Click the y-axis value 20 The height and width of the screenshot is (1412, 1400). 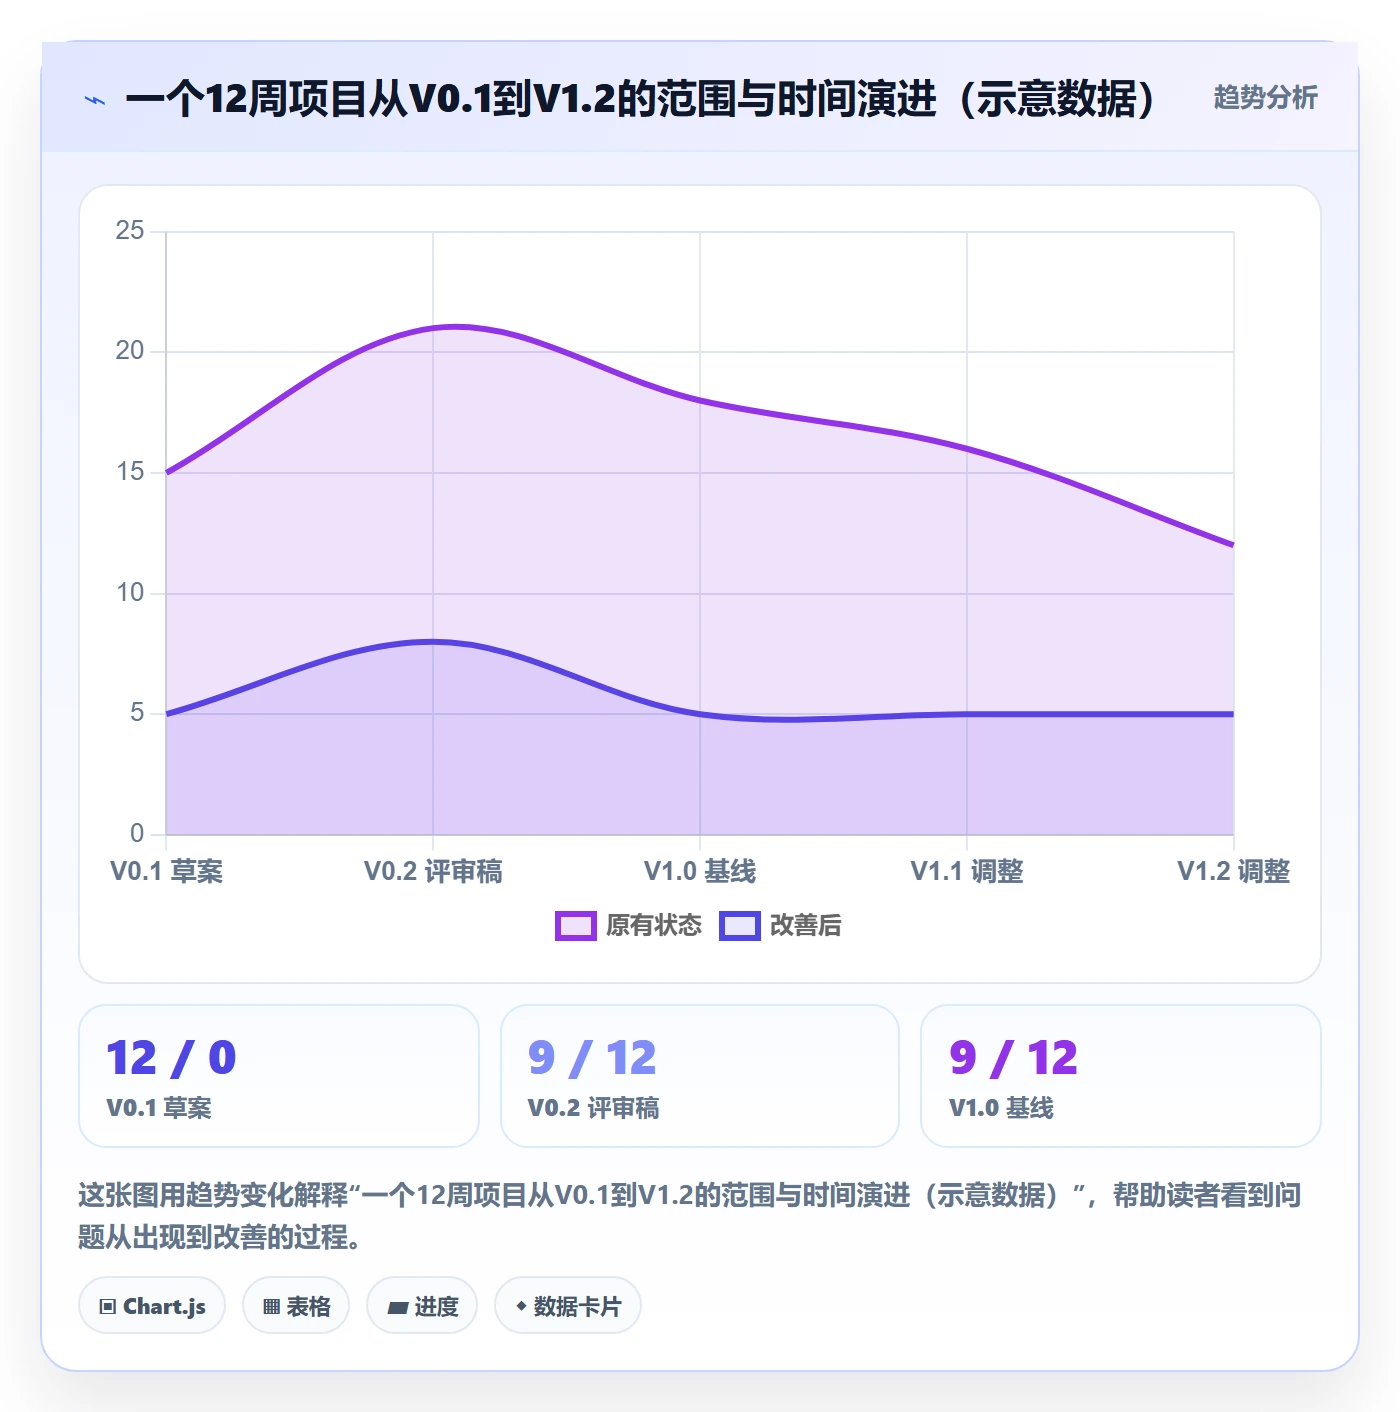pyautogui.click(x=130, y=351)
